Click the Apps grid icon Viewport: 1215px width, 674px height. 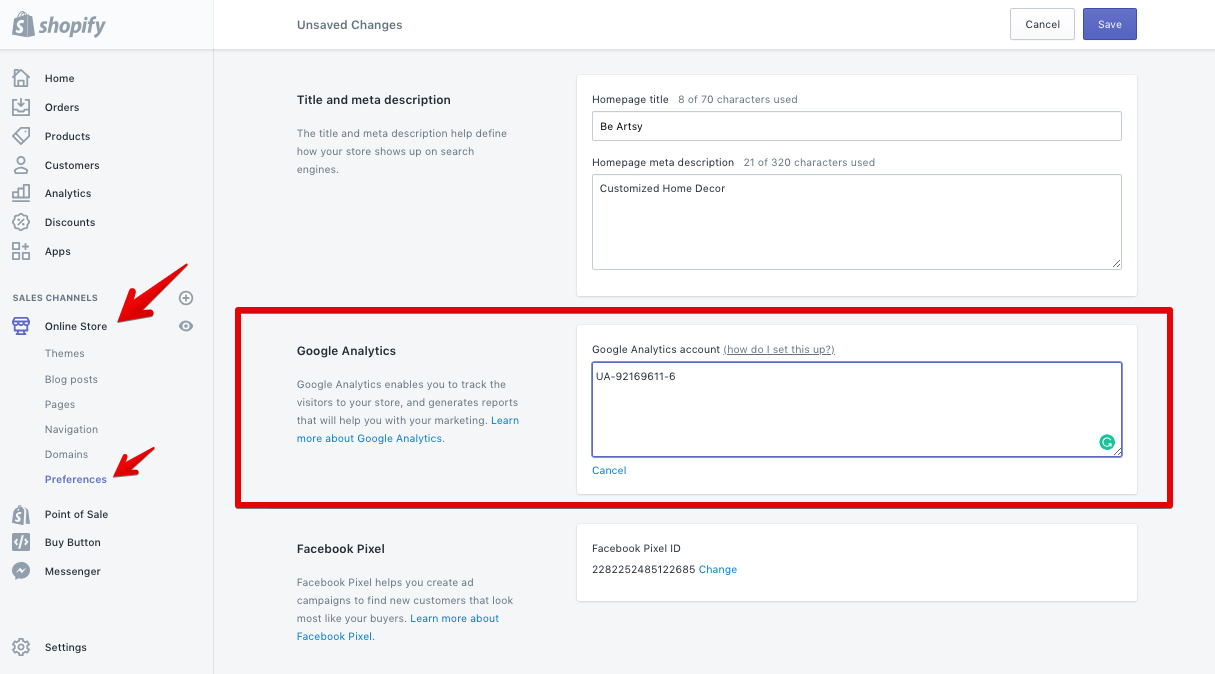point(21,251)
